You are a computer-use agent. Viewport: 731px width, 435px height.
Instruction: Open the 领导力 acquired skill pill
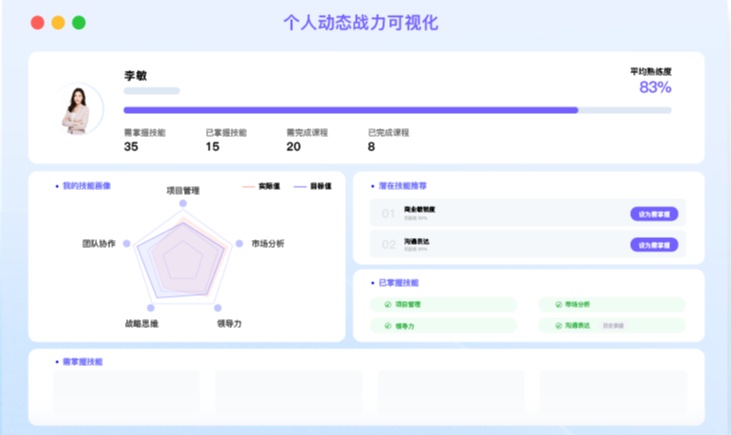443,325
